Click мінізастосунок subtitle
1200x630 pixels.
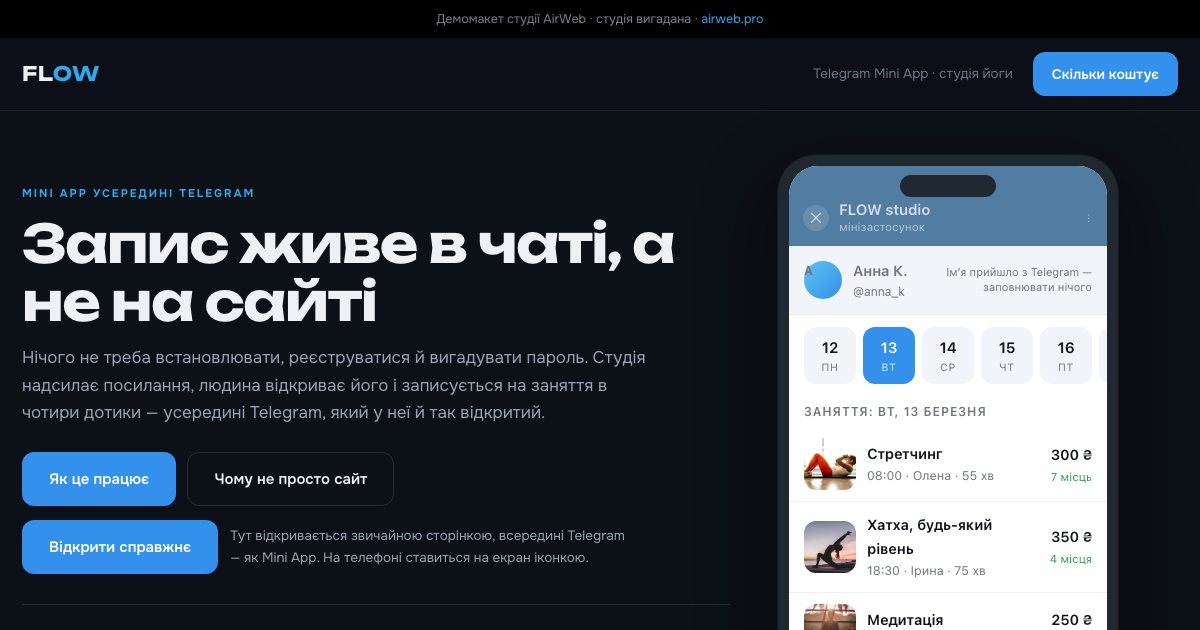pos(882,228)
